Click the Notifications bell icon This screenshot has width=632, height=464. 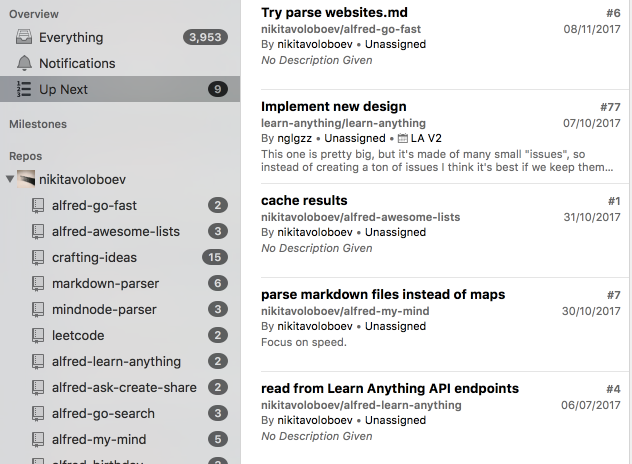pos(24,63)
